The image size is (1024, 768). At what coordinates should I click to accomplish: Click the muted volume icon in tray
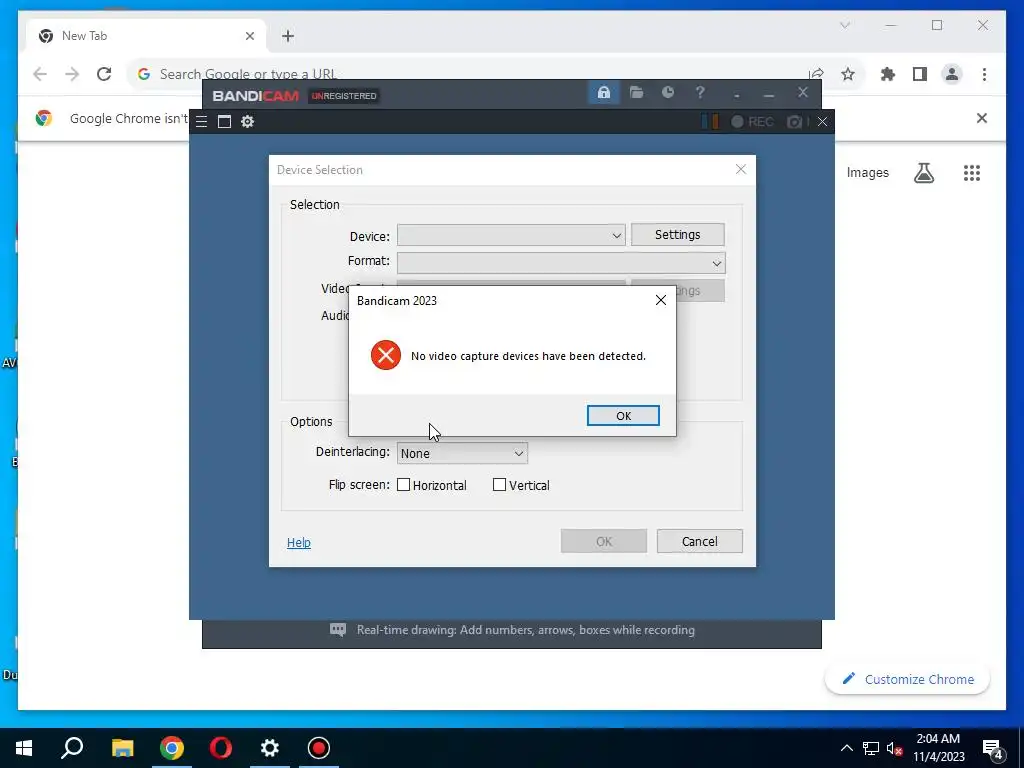(x=894, y=748)
